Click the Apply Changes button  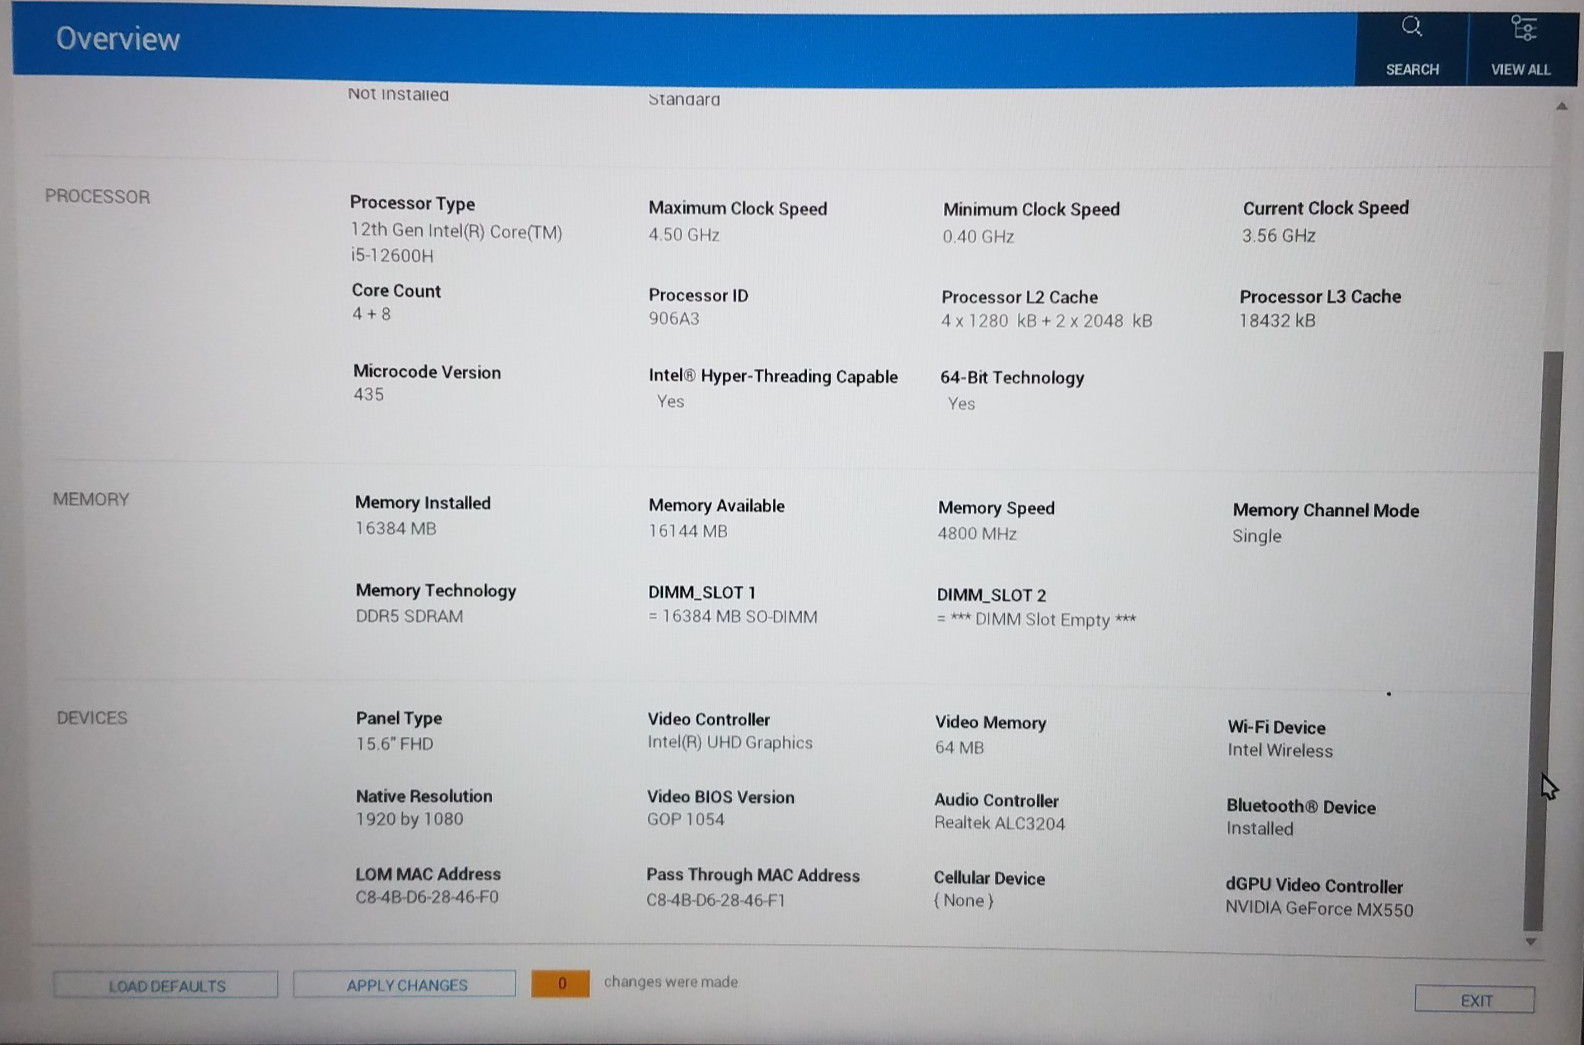point(405,985)
